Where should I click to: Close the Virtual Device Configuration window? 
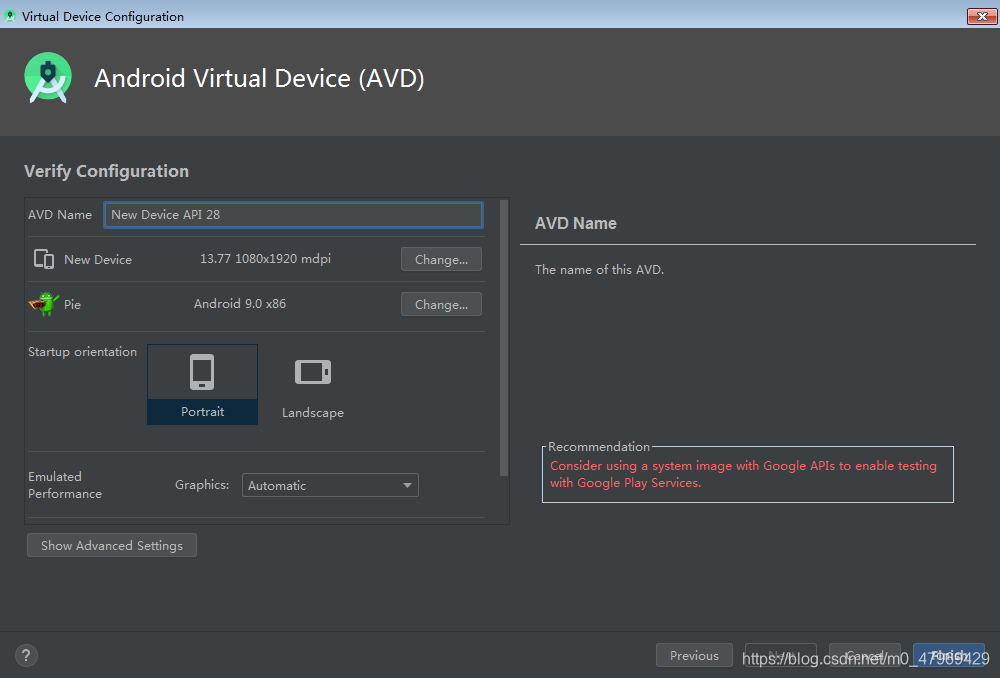click(x=982, y=16)
